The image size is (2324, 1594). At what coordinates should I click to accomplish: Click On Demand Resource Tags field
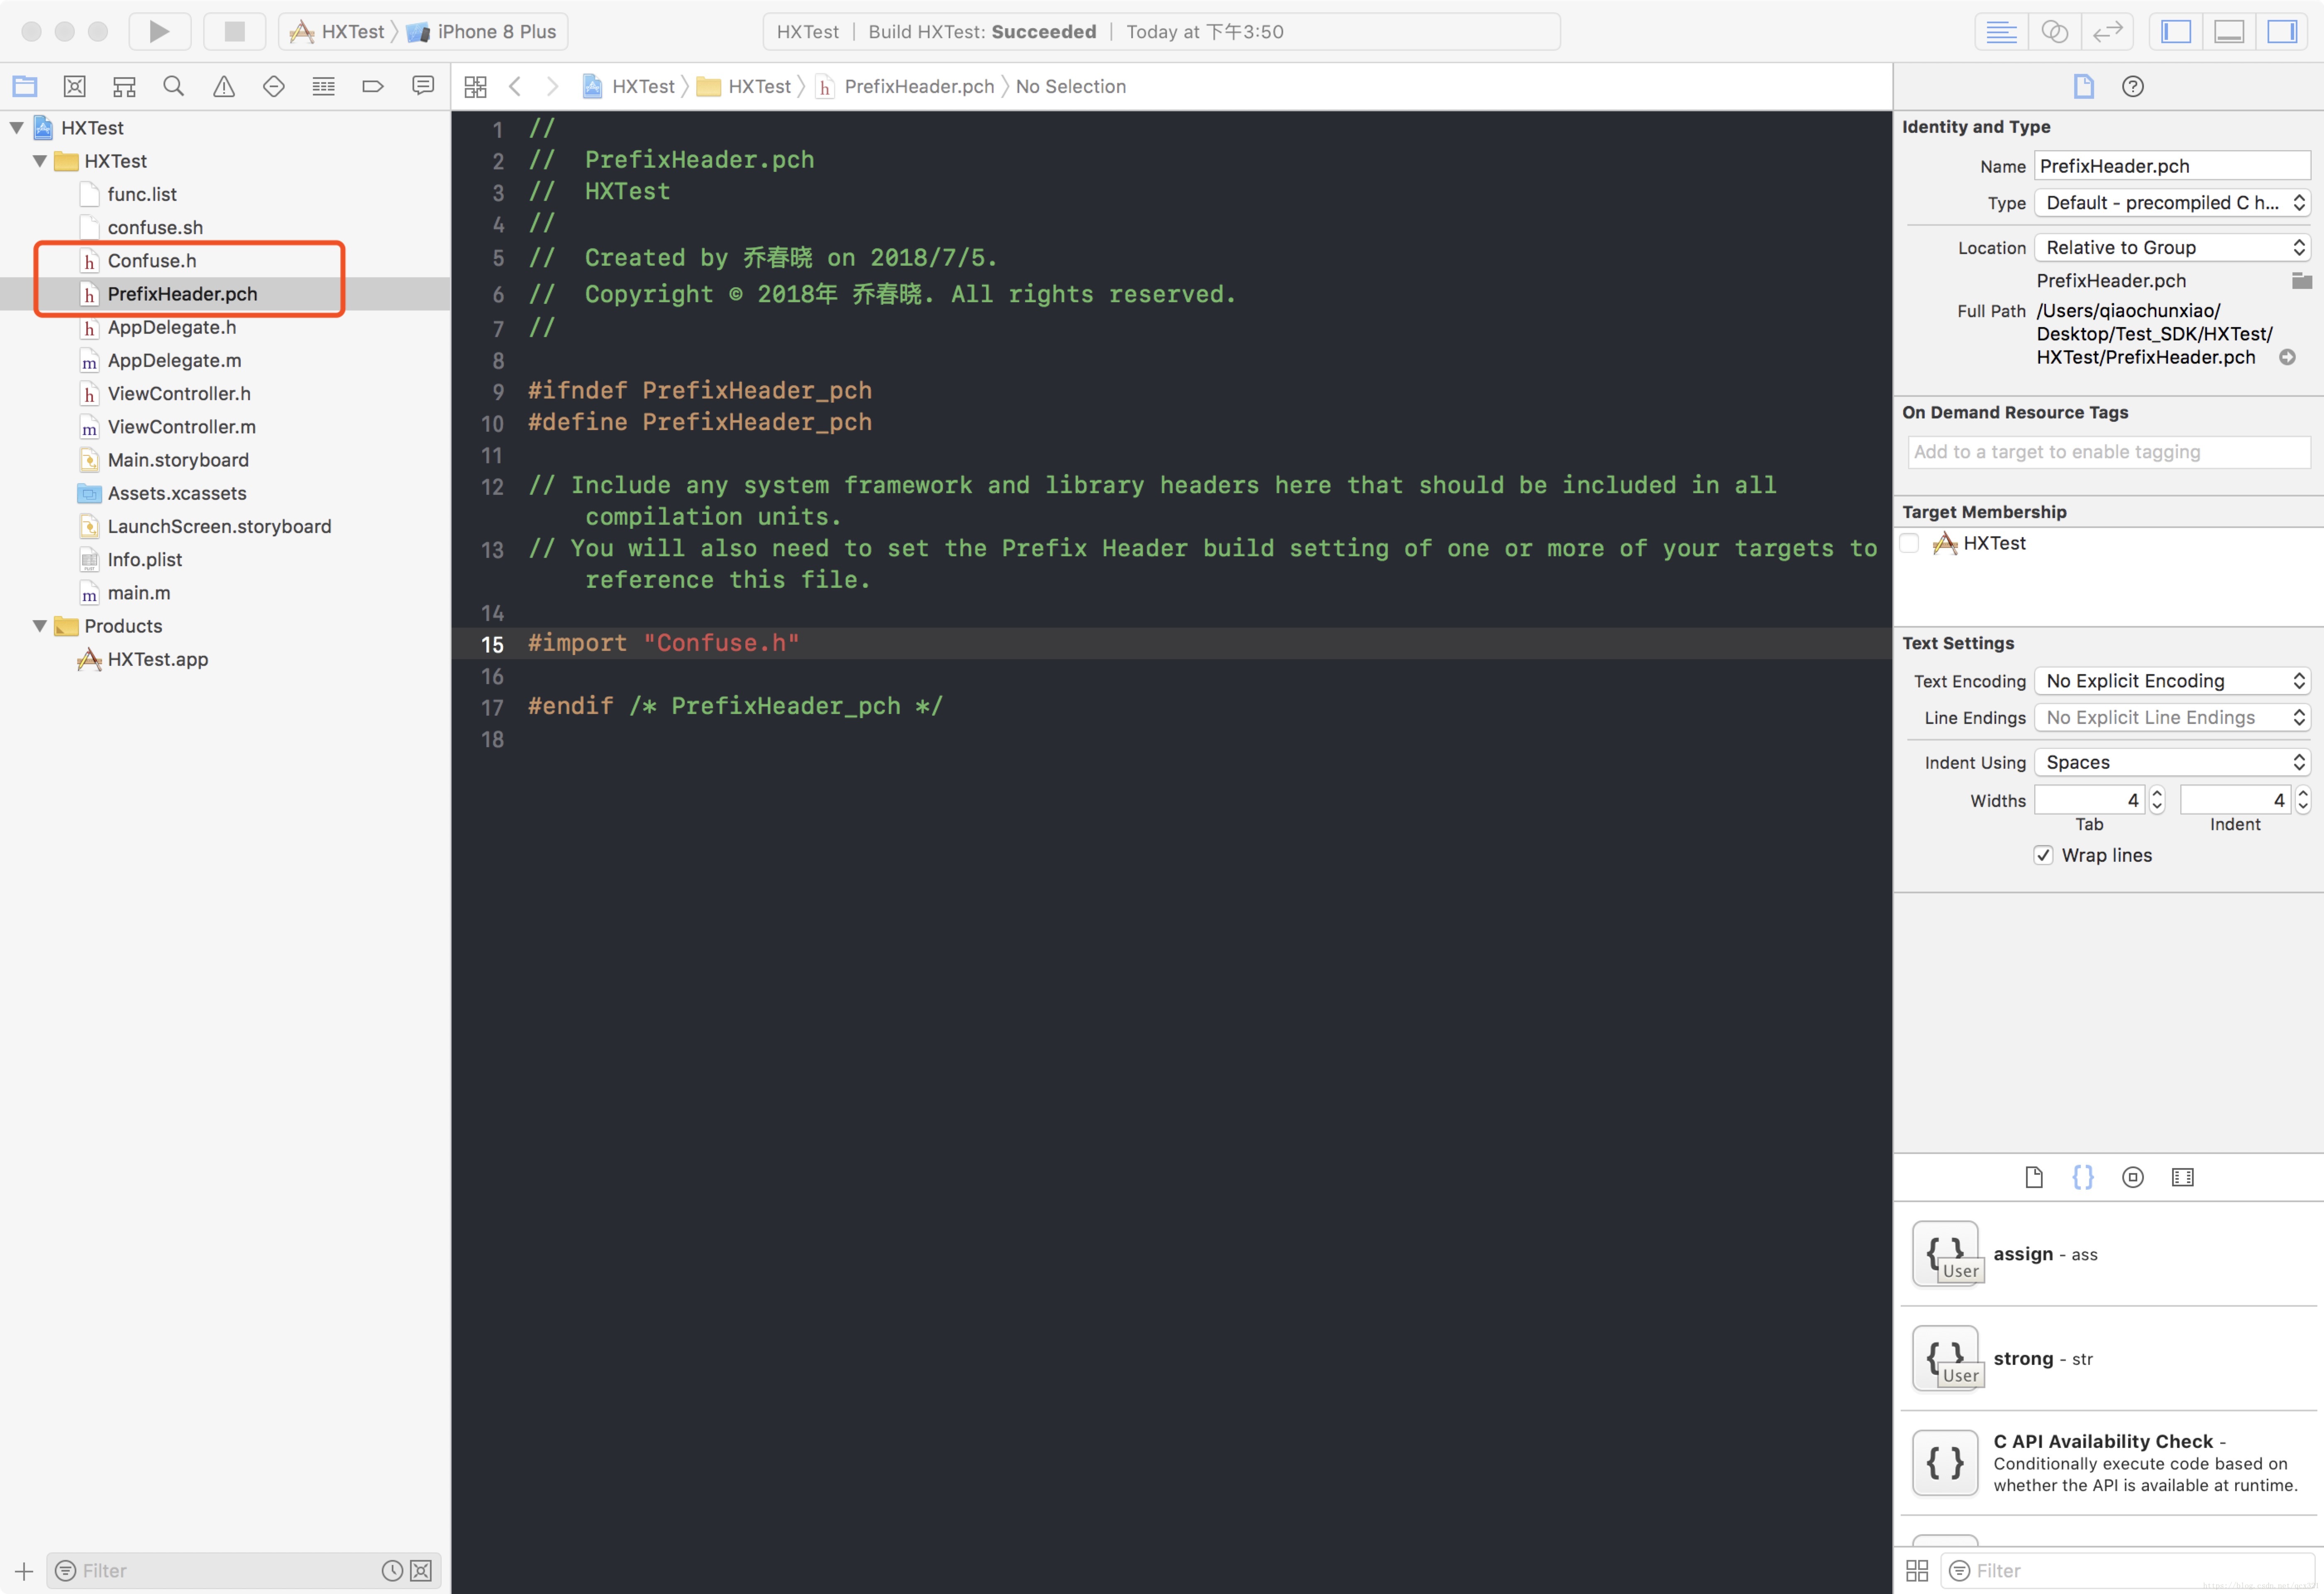[x=2109, y=452]
